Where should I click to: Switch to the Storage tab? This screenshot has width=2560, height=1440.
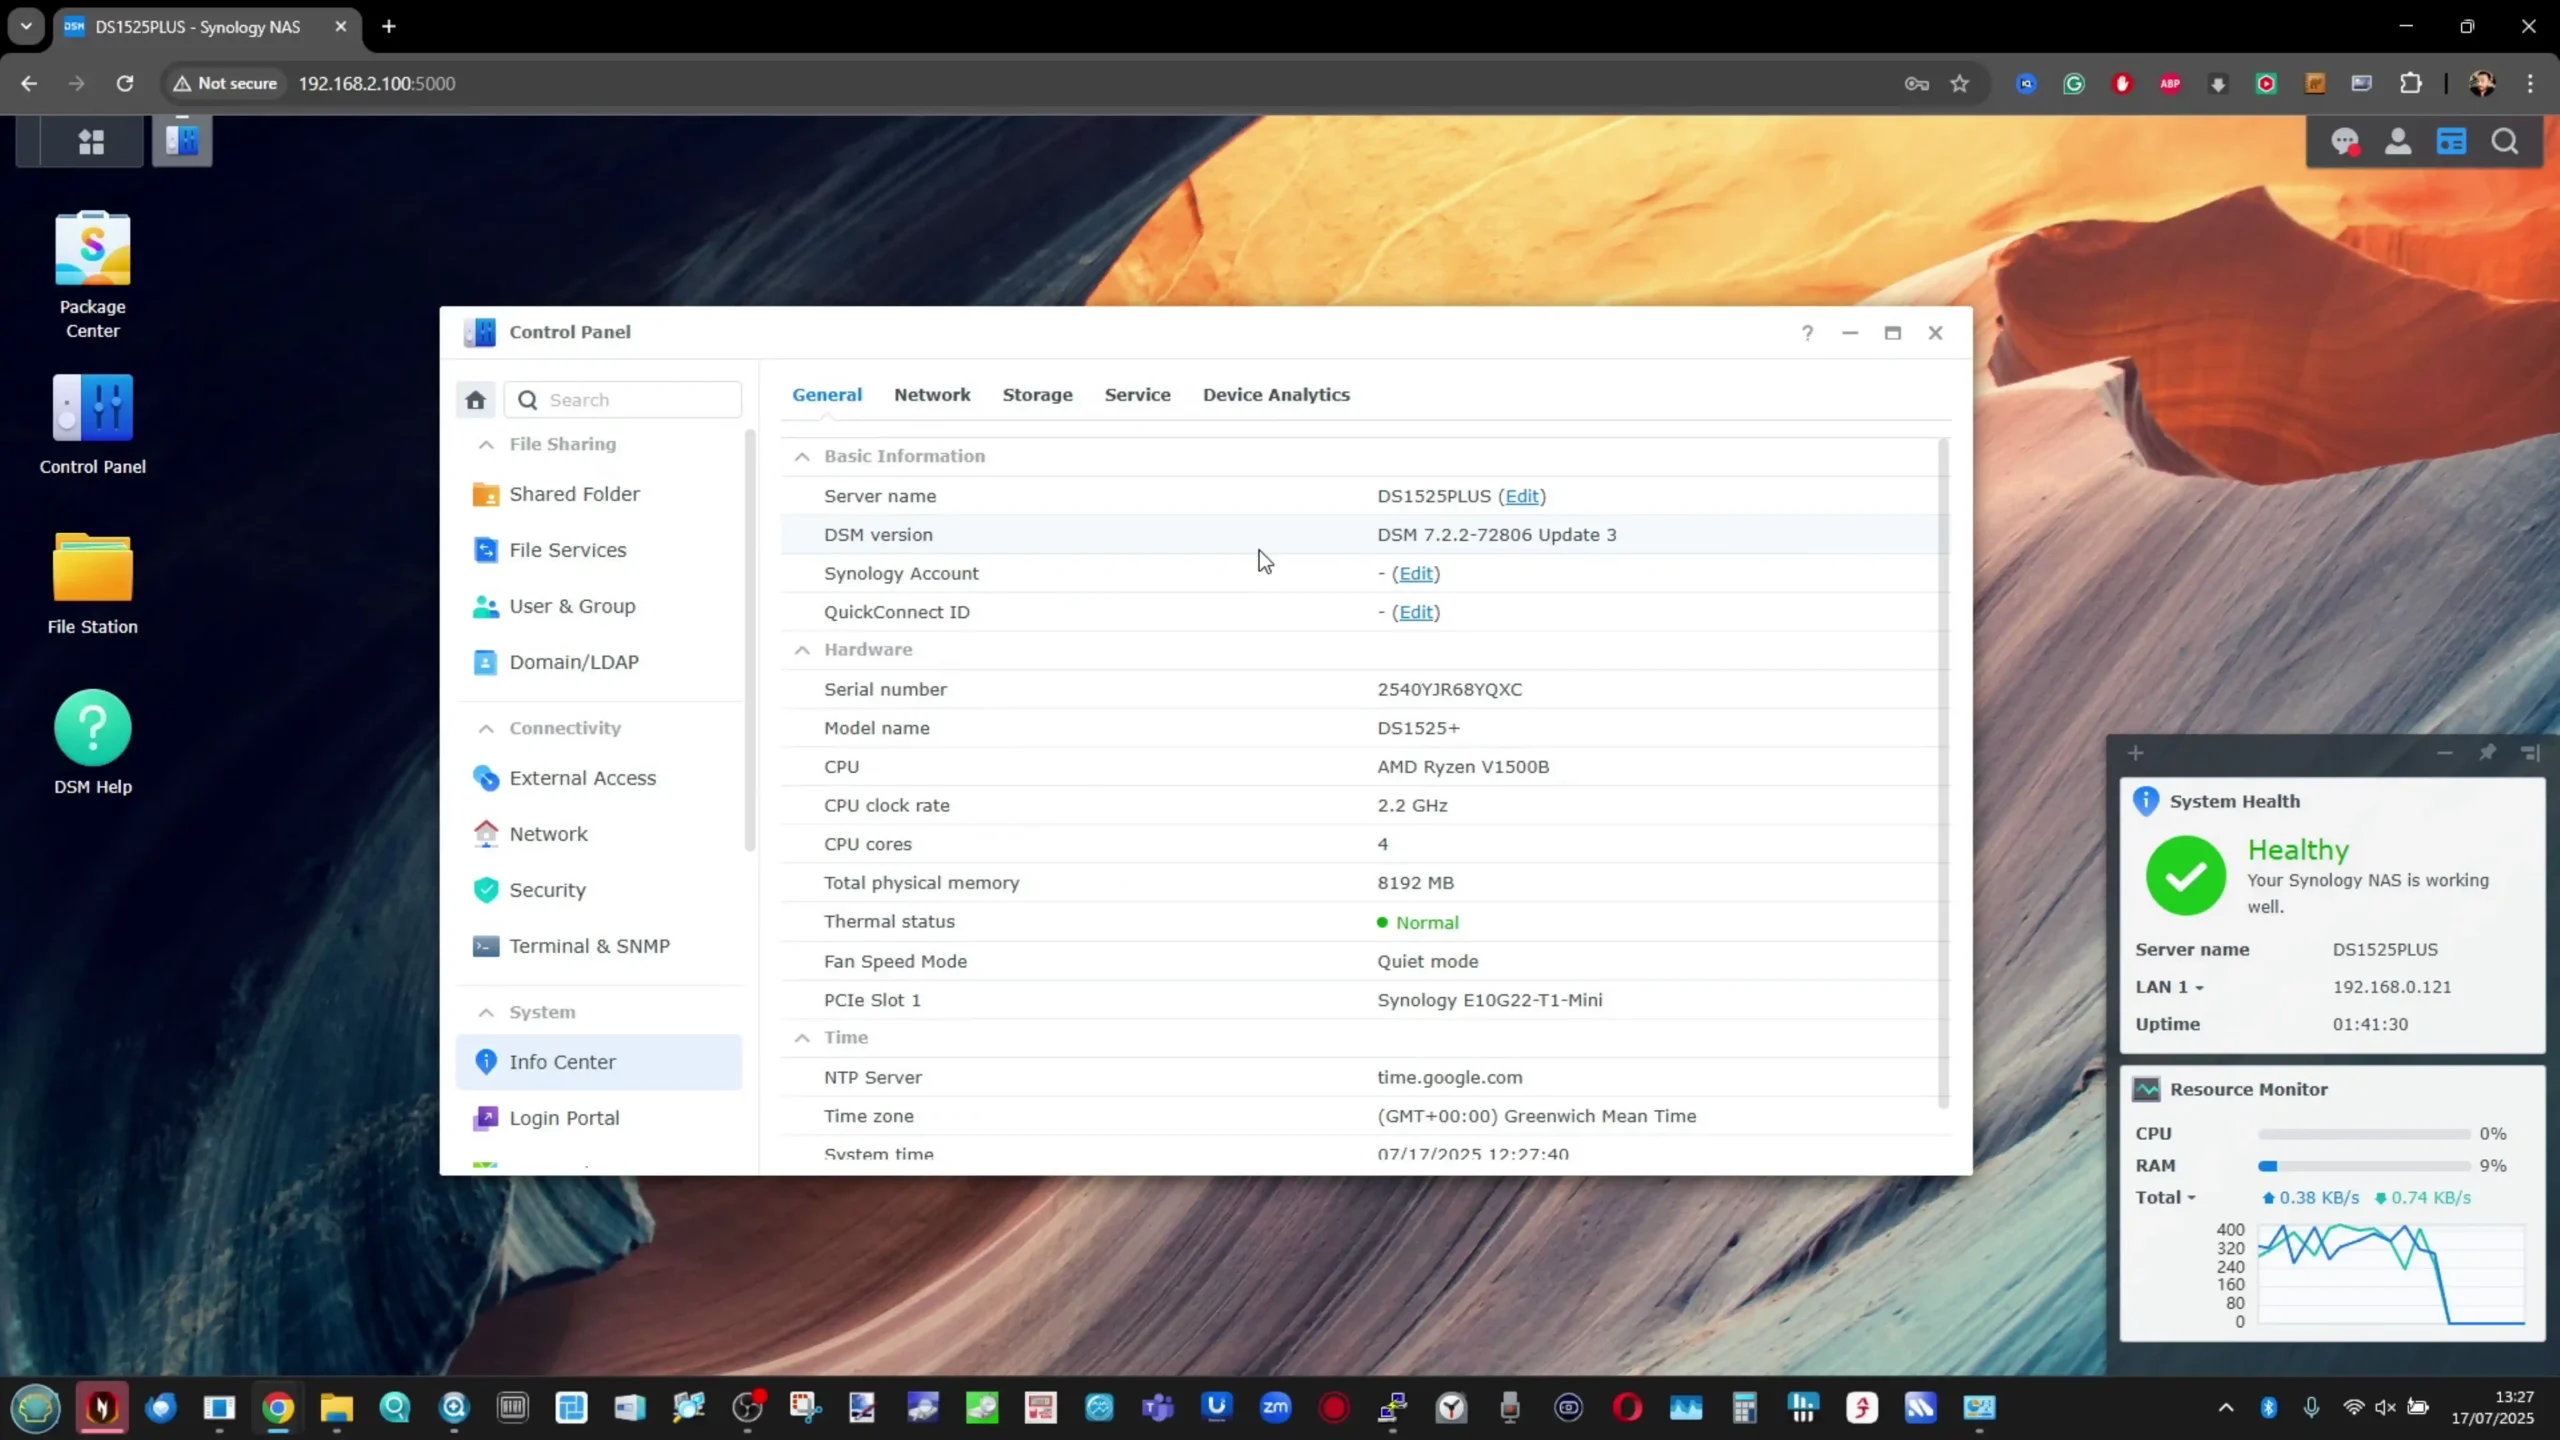tap(1037, 395)
